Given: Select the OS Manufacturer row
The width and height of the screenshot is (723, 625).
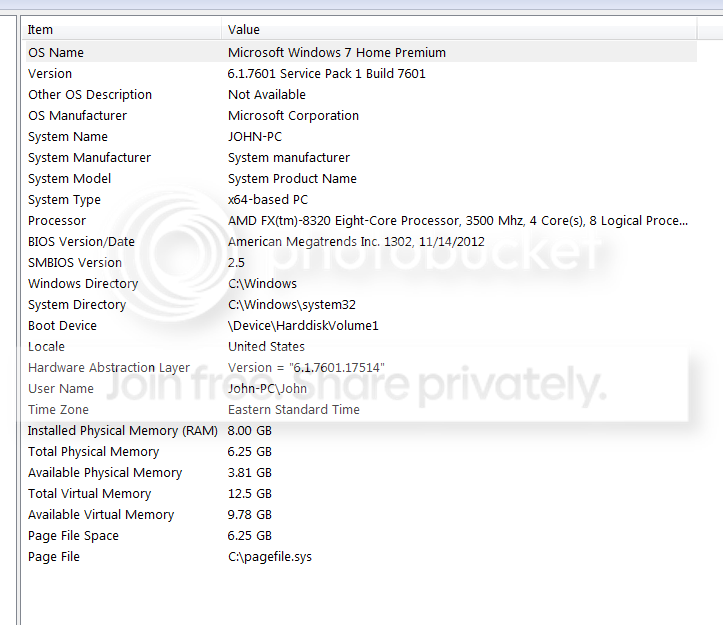Looking at the screenshot, I should click(77, 115).
